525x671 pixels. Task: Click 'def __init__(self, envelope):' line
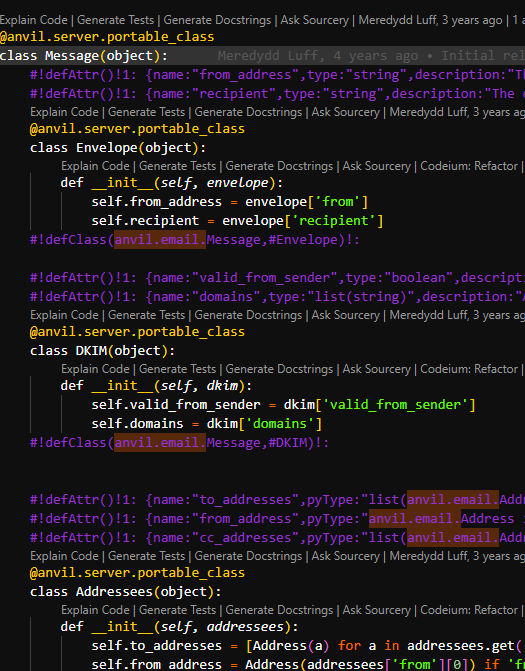172,183
